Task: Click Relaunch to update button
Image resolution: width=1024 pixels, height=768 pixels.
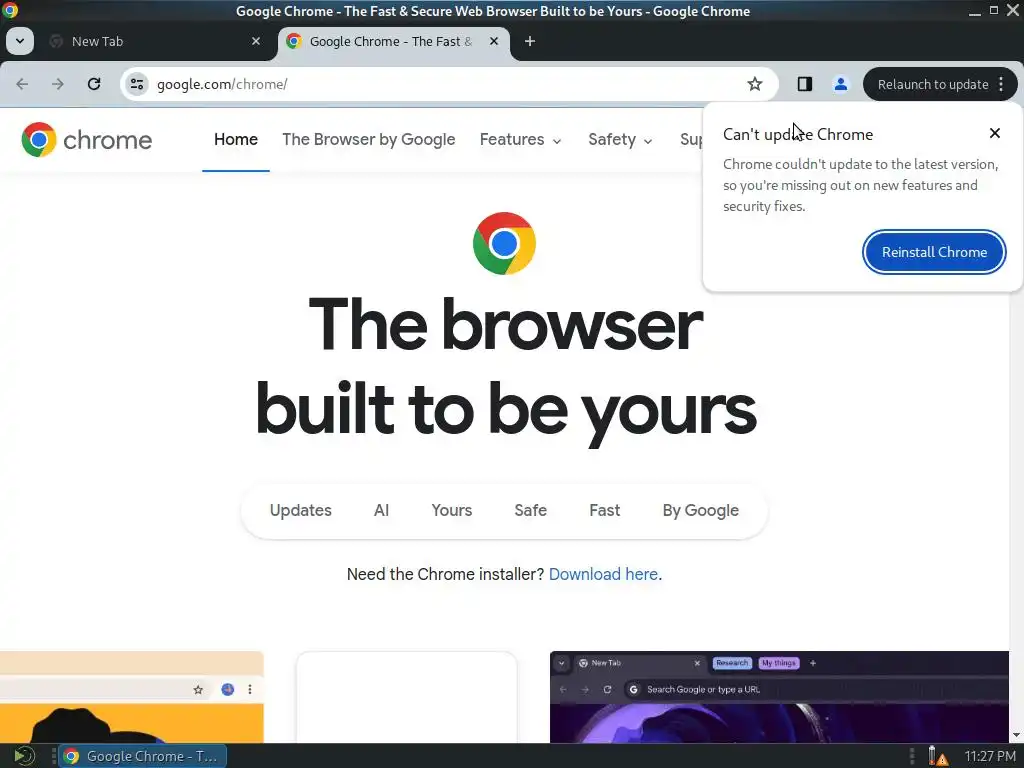Action: click(933, 84)
